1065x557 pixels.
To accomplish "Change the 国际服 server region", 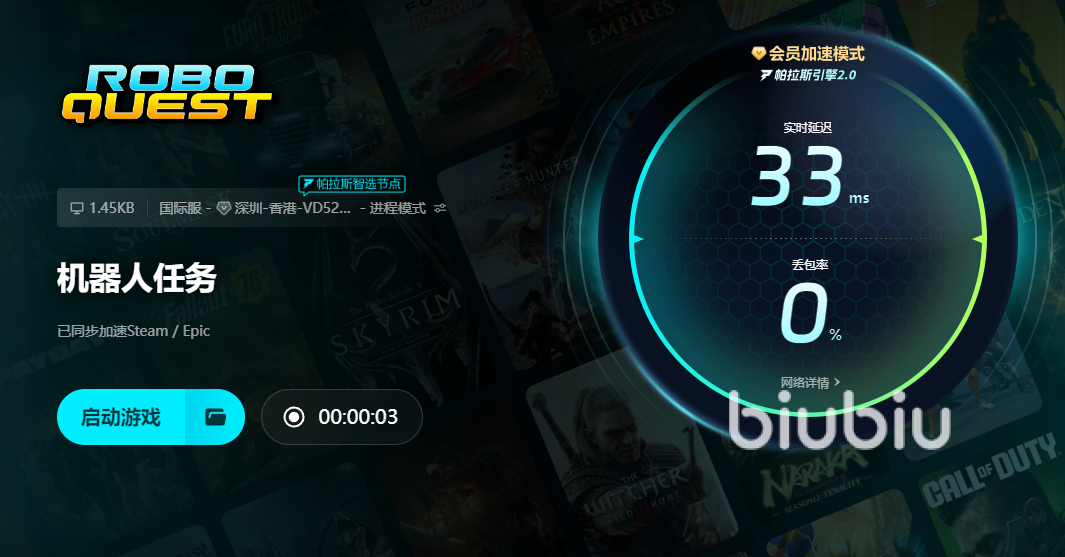I will tap(180, 209).
